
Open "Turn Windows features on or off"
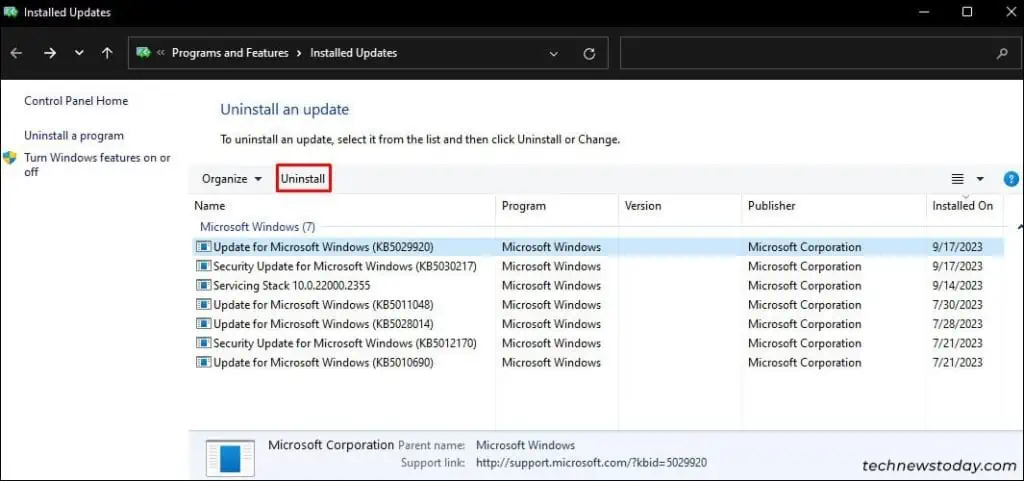97,164
